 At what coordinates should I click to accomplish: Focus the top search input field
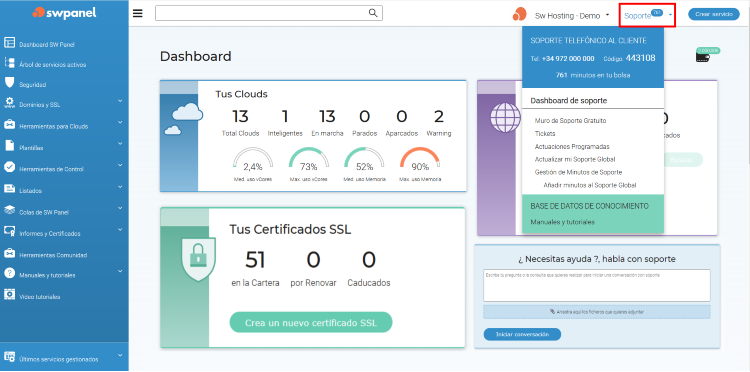pos(269,13)
